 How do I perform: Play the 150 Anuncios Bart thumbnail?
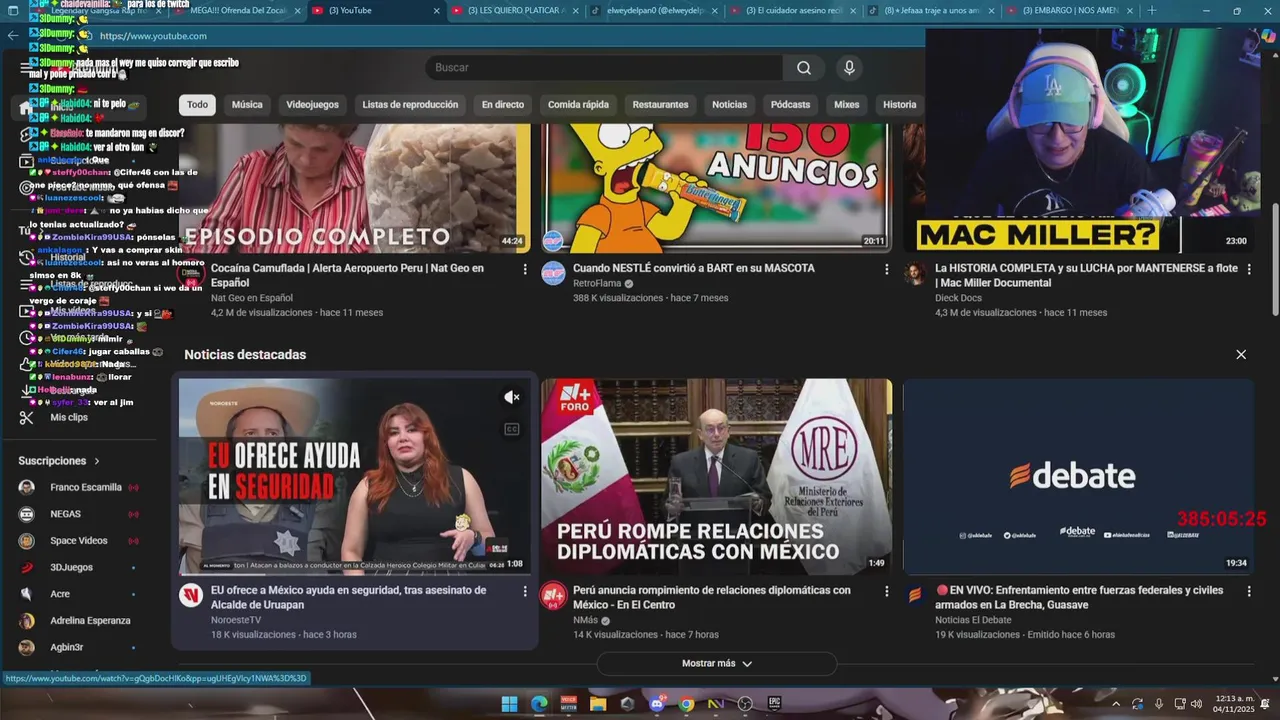pyautogui.click(x=716, y=188)
